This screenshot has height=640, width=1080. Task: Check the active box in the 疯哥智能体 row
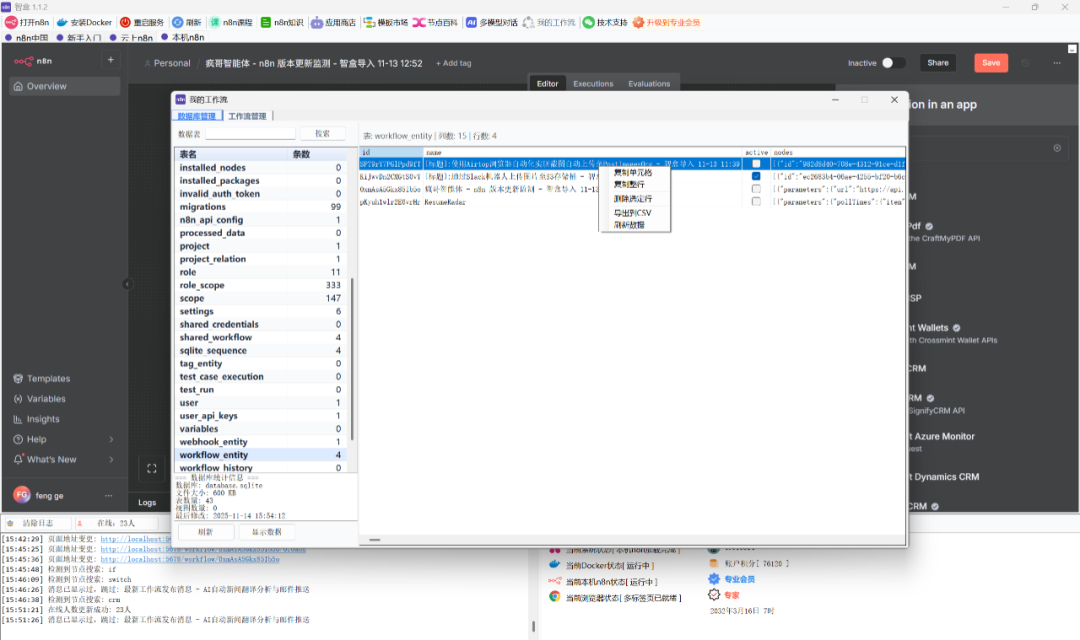pyautogui.click(x=756, y=189)
